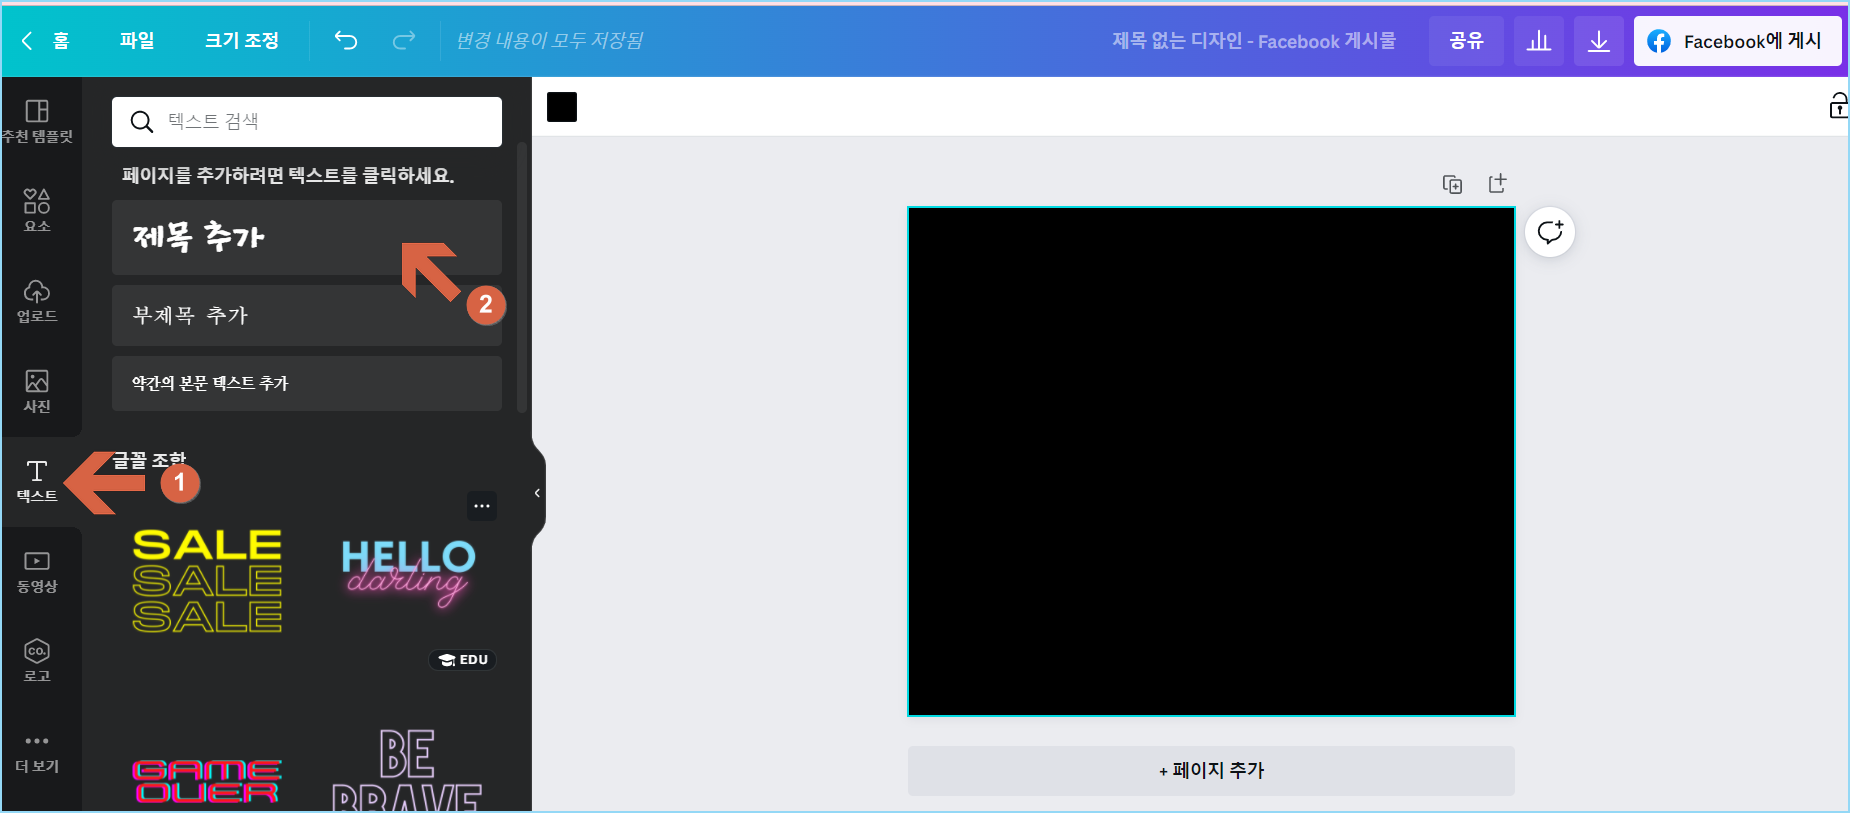Image resolution: width=1850 pixels, height=813 pixels.
Task: Click the search magnifier icon
Action: [142, 122]
